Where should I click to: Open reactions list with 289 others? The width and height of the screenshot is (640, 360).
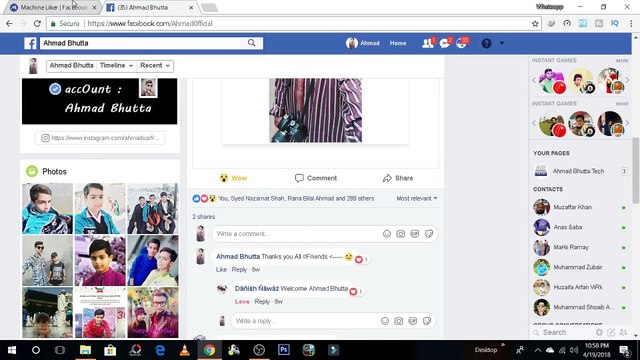[296, 198]
